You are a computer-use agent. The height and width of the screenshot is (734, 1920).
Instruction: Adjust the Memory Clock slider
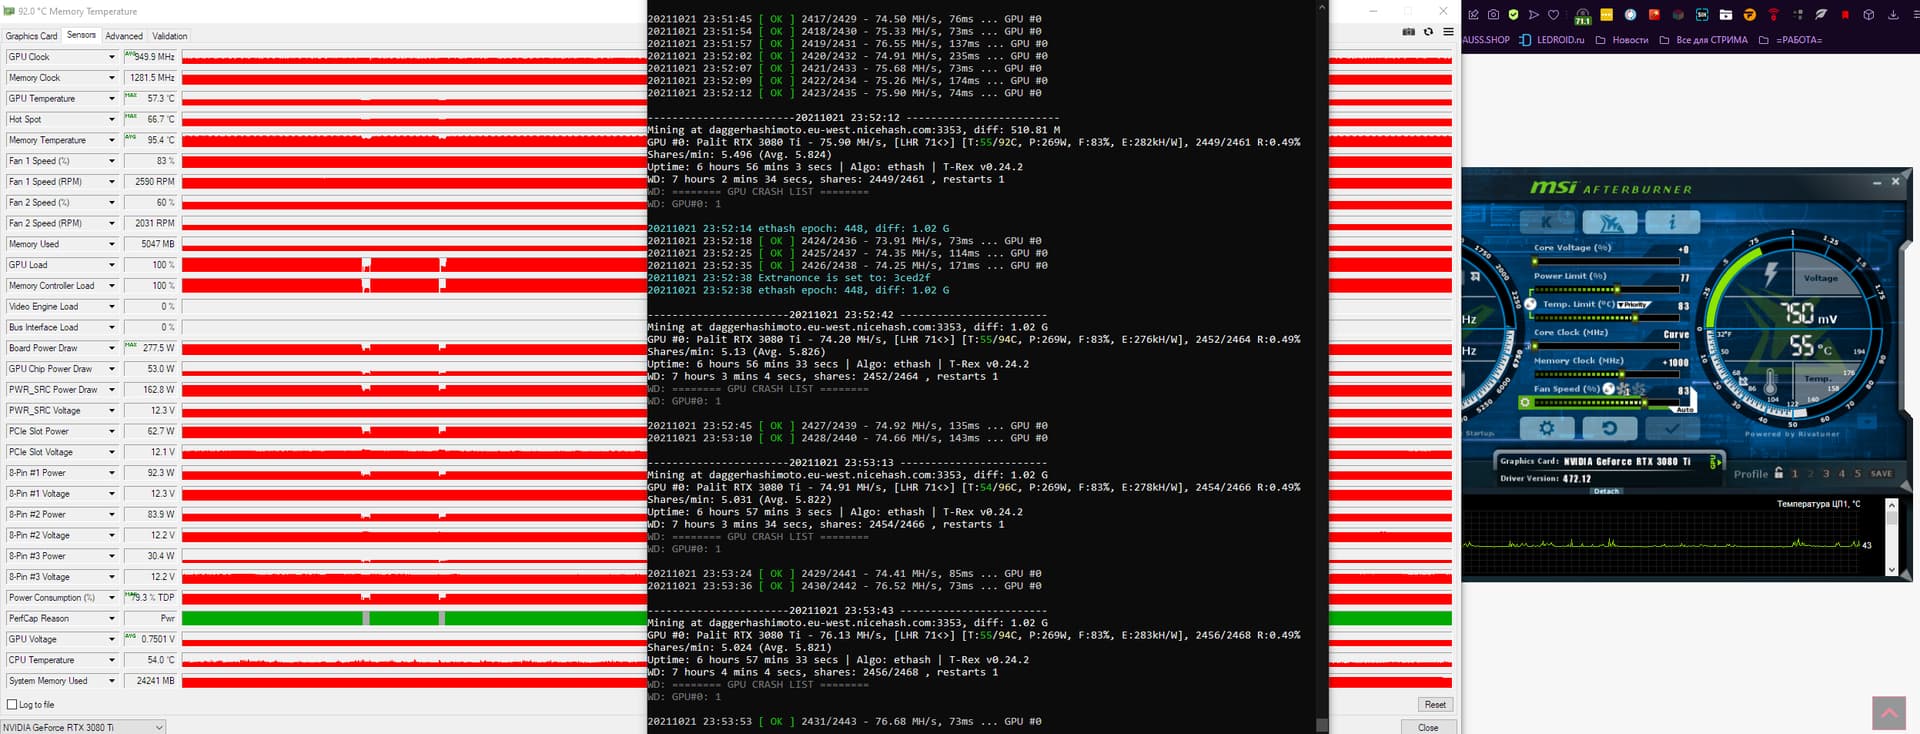(1607, 374)
